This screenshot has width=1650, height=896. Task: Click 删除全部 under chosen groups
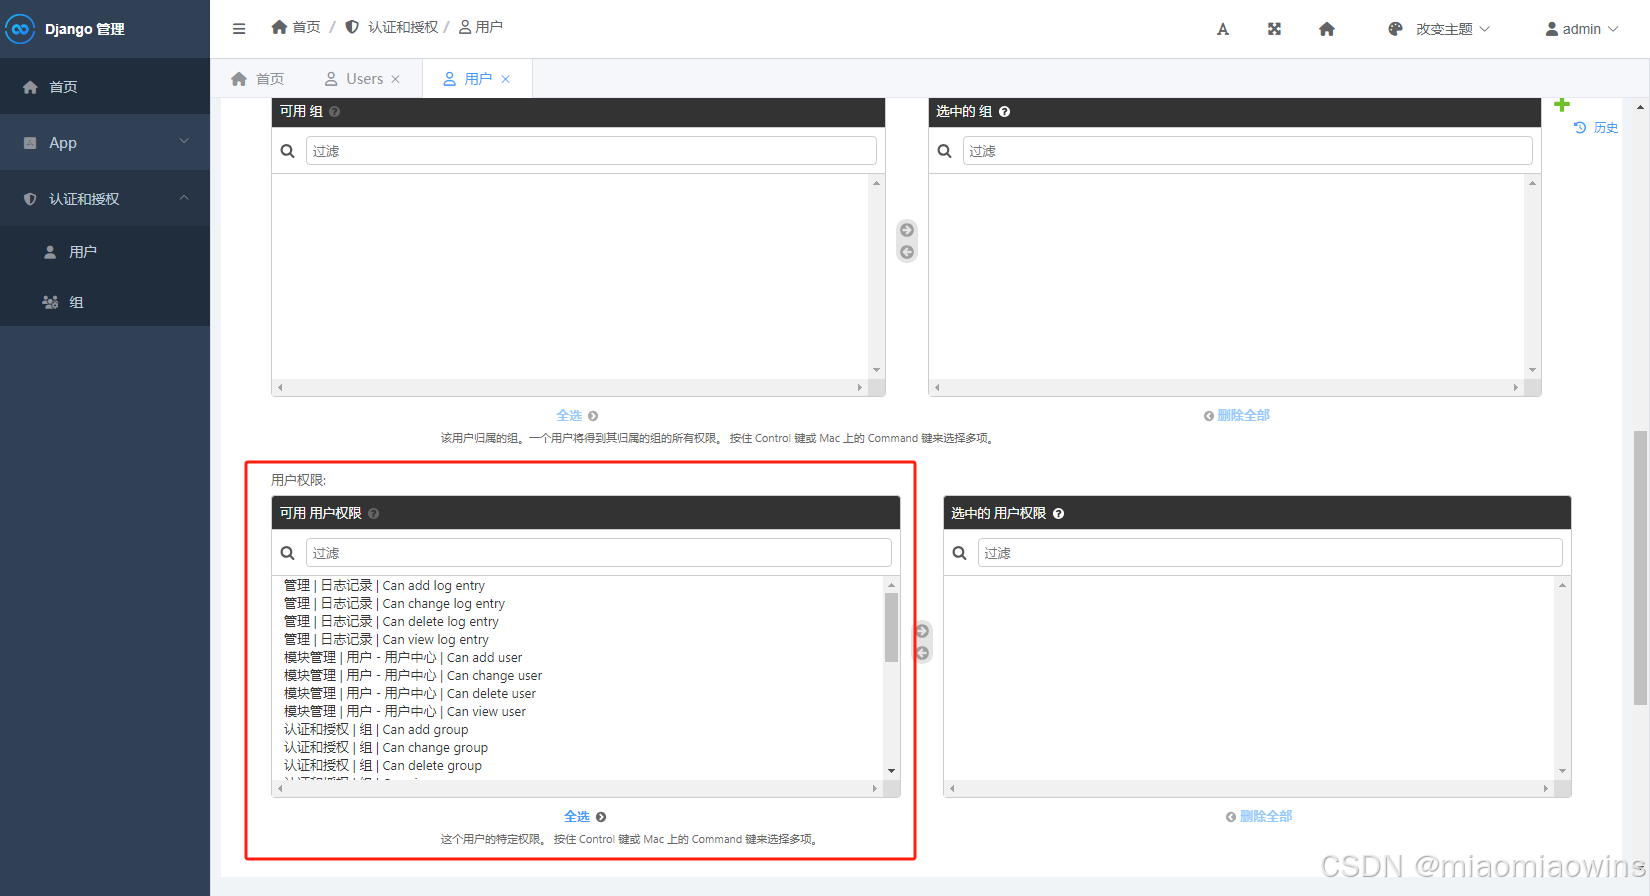tap(1237, 416)
